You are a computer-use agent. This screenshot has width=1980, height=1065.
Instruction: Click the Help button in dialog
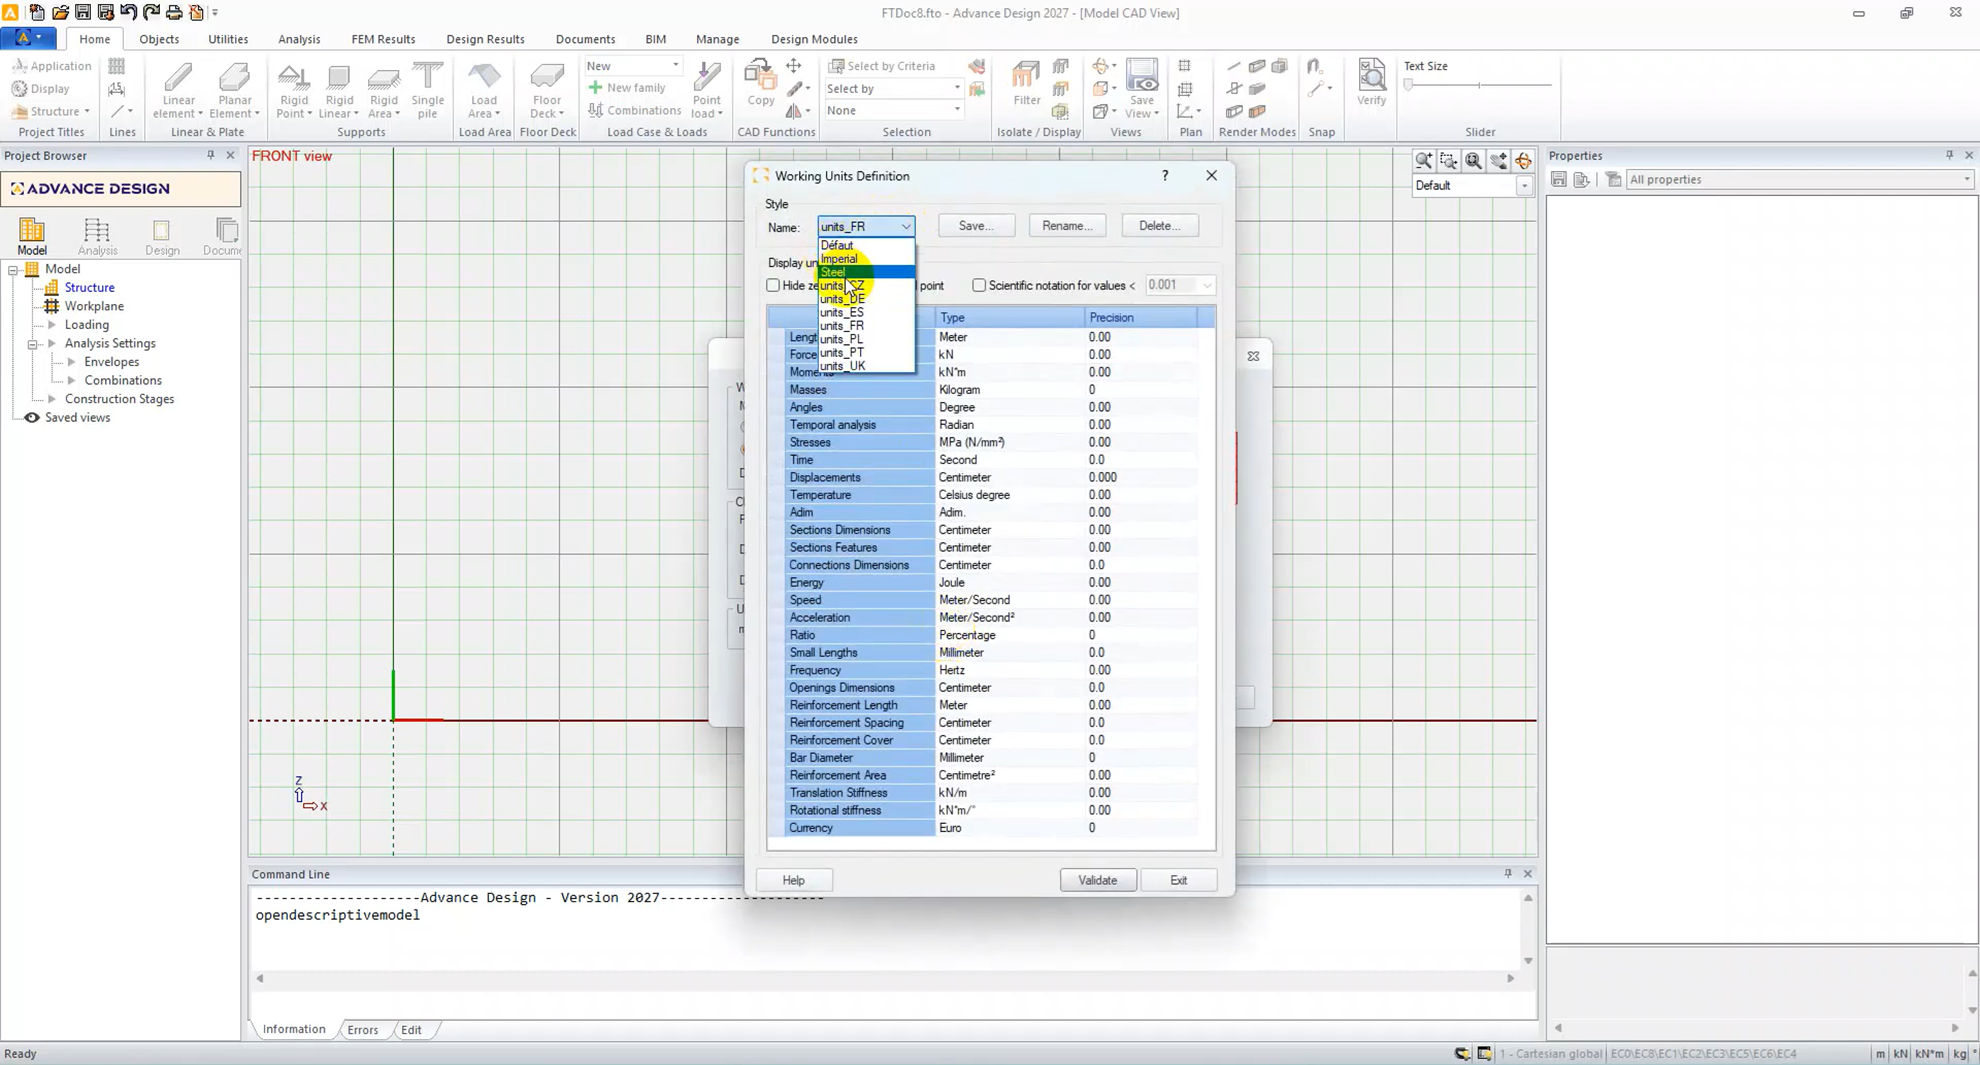[793, 880]
